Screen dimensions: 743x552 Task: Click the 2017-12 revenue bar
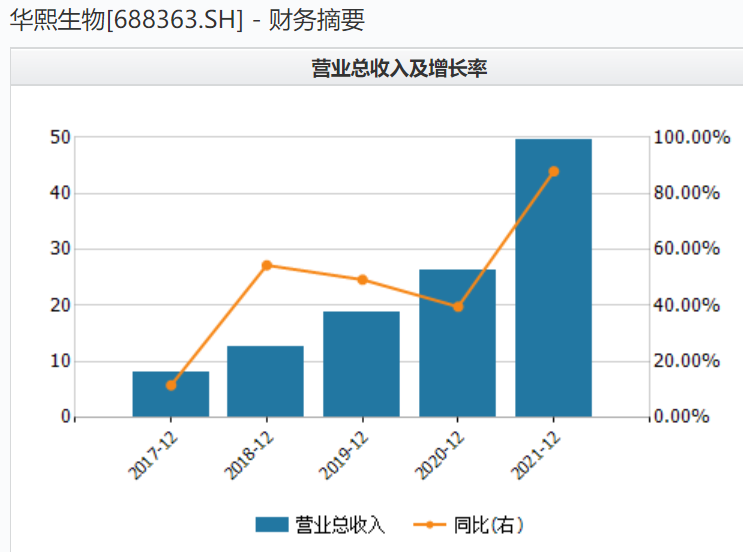(x=171, y=394)
